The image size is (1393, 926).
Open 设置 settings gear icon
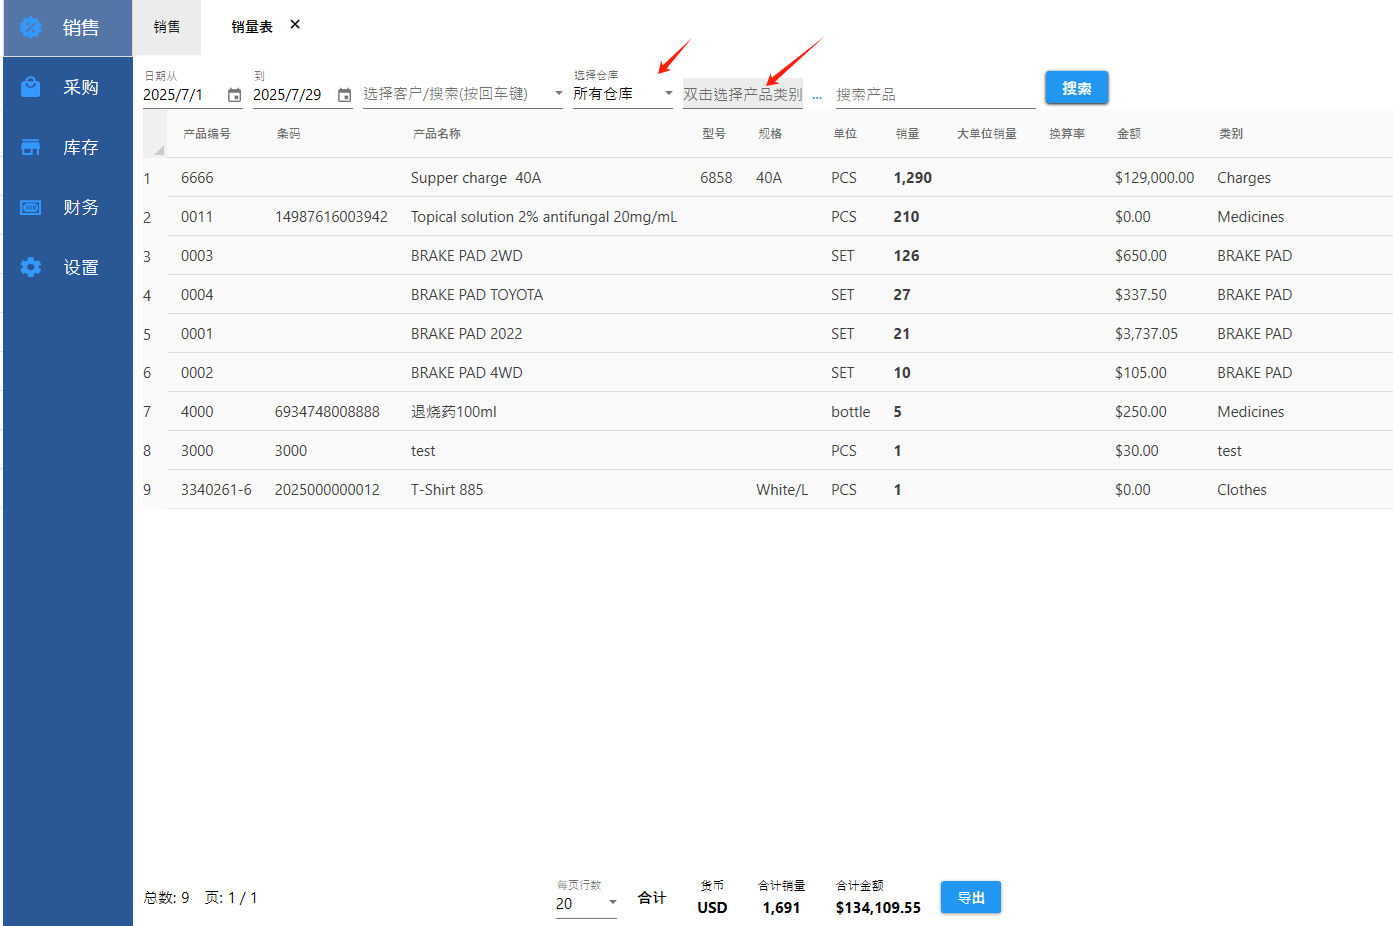point(31,268)
